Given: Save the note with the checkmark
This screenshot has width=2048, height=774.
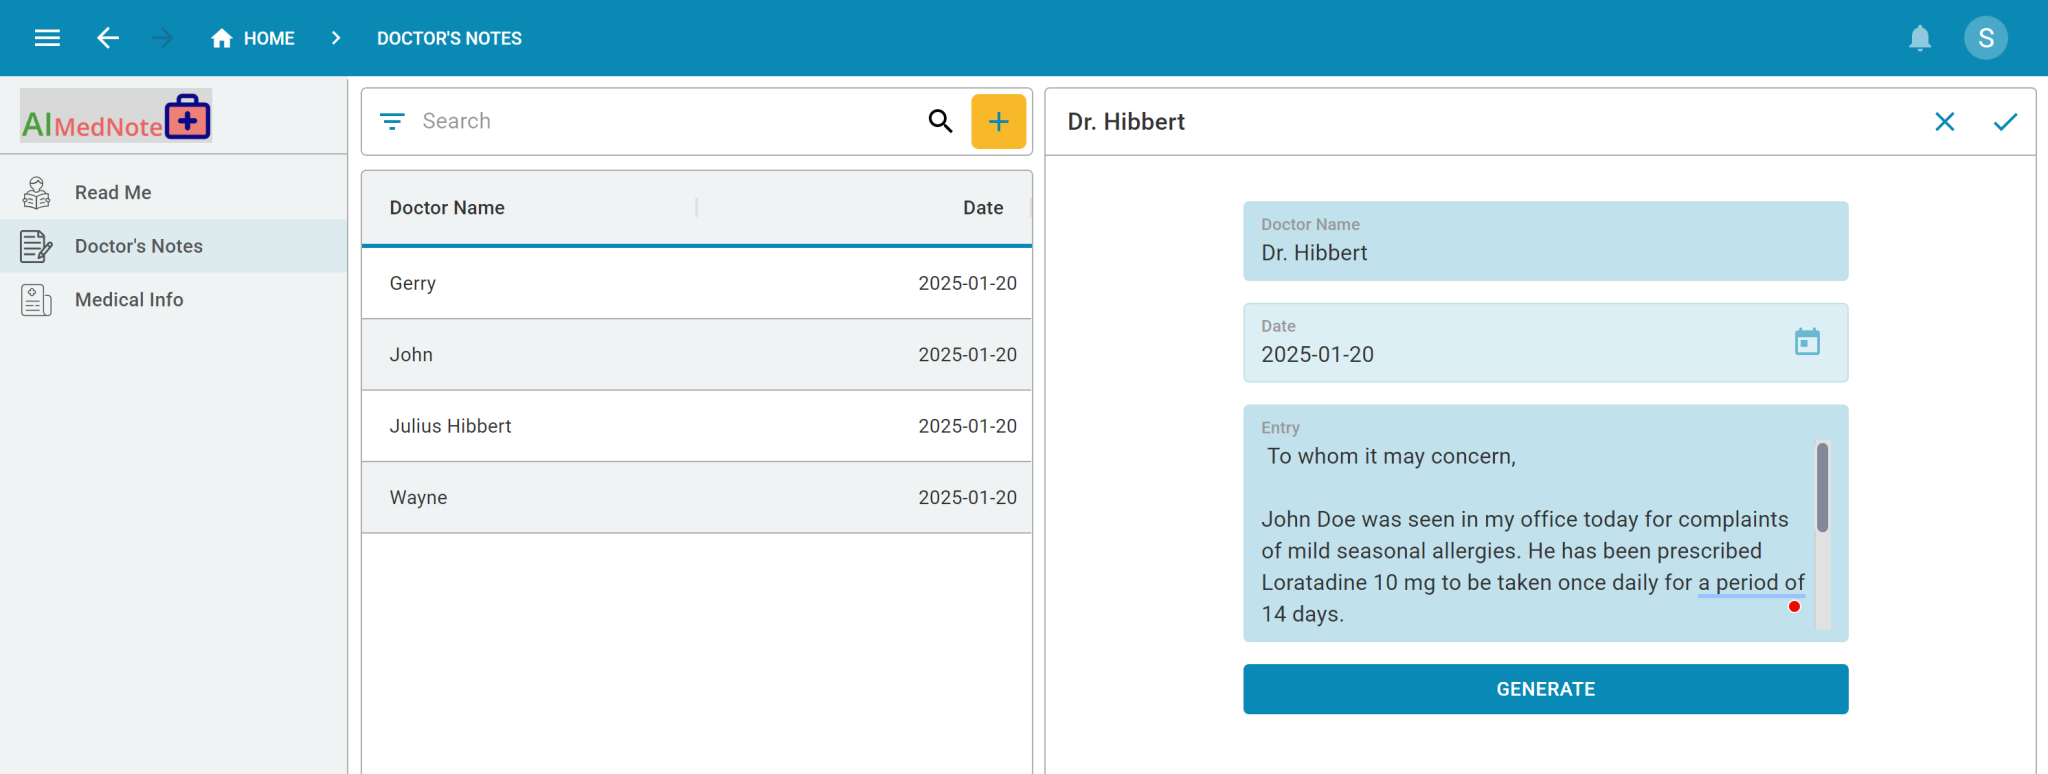Looking at the screenshot, I should pyautogui.click(x=2005, y=122).
